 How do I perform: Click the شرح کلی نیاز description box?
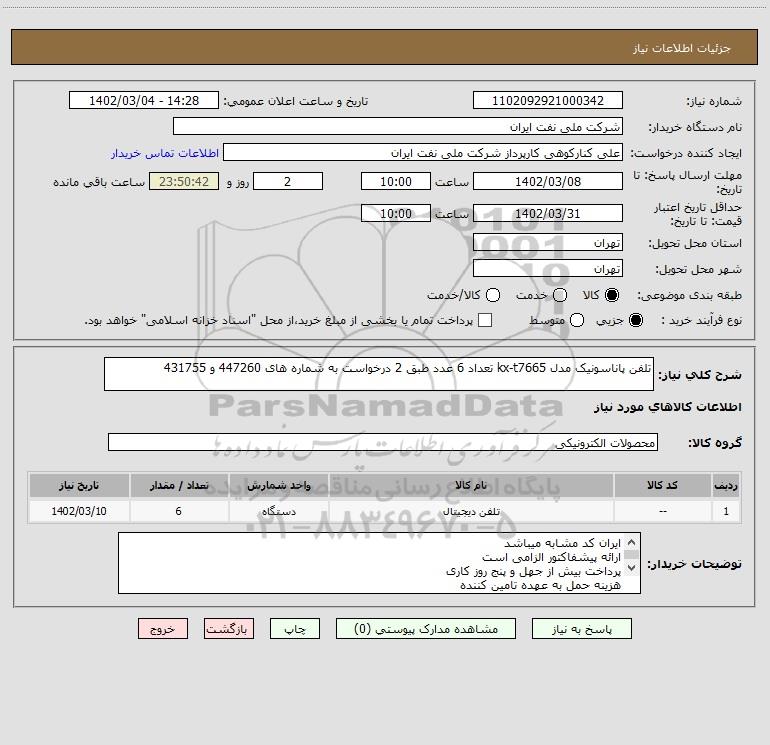click(379, 374)
